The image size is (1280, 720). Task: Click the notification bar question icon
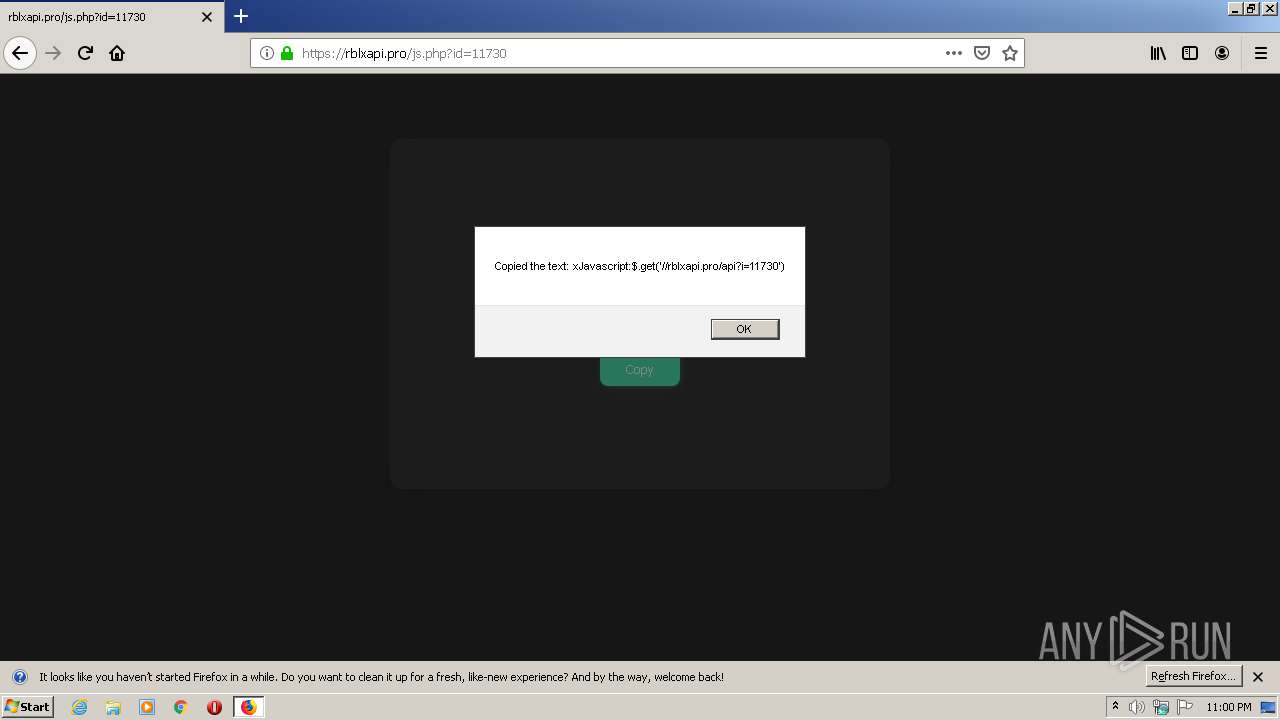point(19,677)
